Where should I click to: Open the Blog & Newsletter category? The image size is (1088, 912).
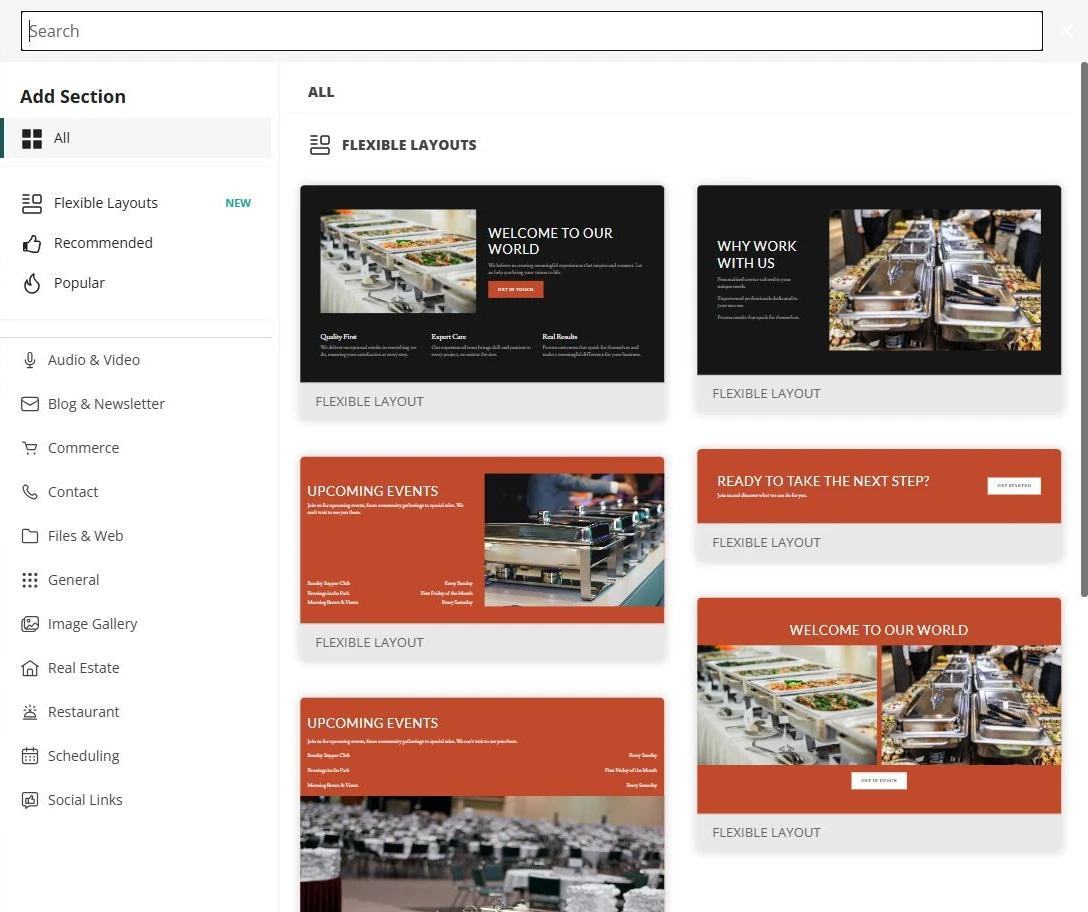pos(137,404)
